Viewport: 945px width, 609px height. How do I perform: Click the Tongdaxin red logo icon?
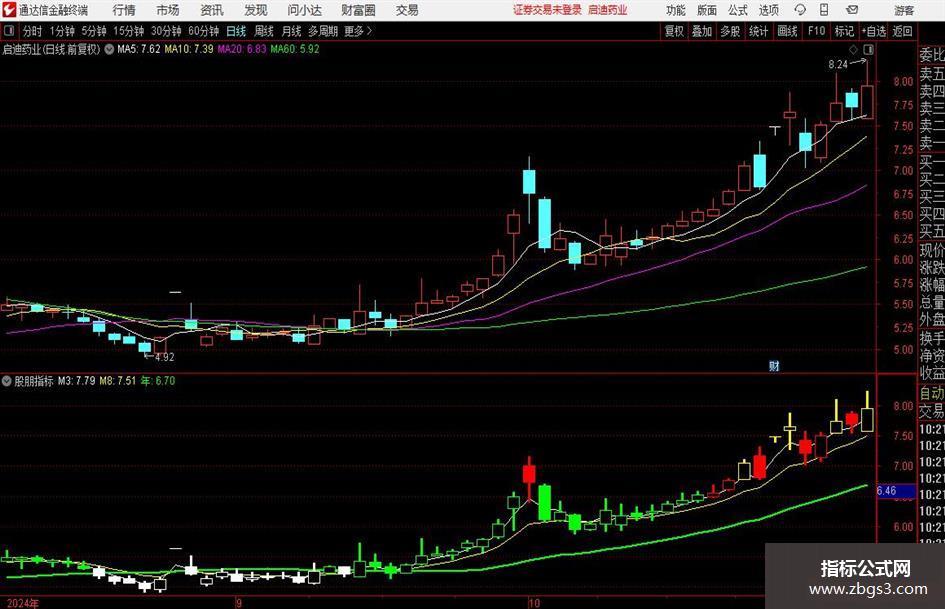[x=9, y=10]
